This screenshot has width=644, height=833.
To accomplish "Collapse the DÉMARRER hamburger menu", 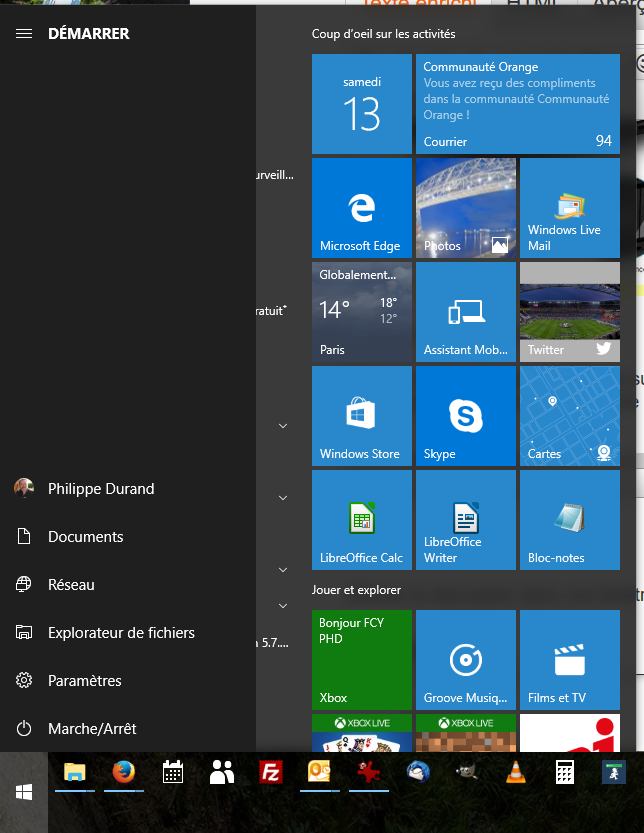I will coord(25,34).
